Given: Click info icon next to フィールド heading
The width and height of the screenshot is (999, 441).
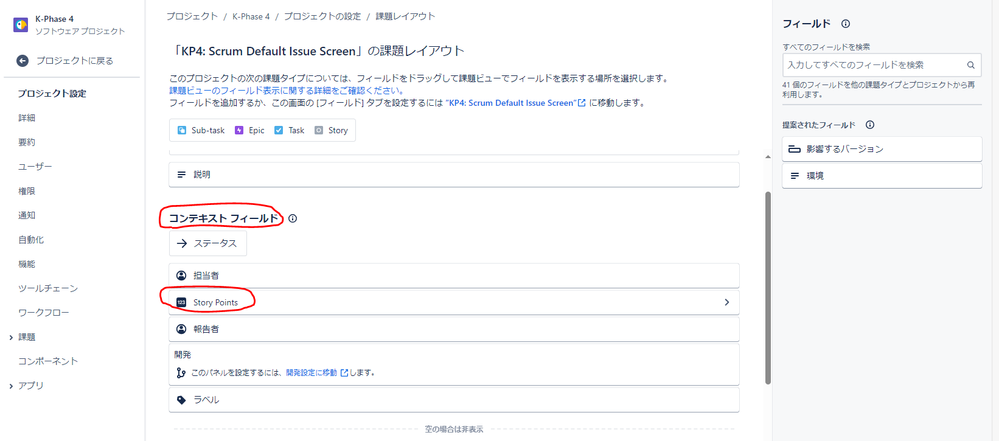Looking at the screenshot, I should pyautogui.click(x=845, y=24).
